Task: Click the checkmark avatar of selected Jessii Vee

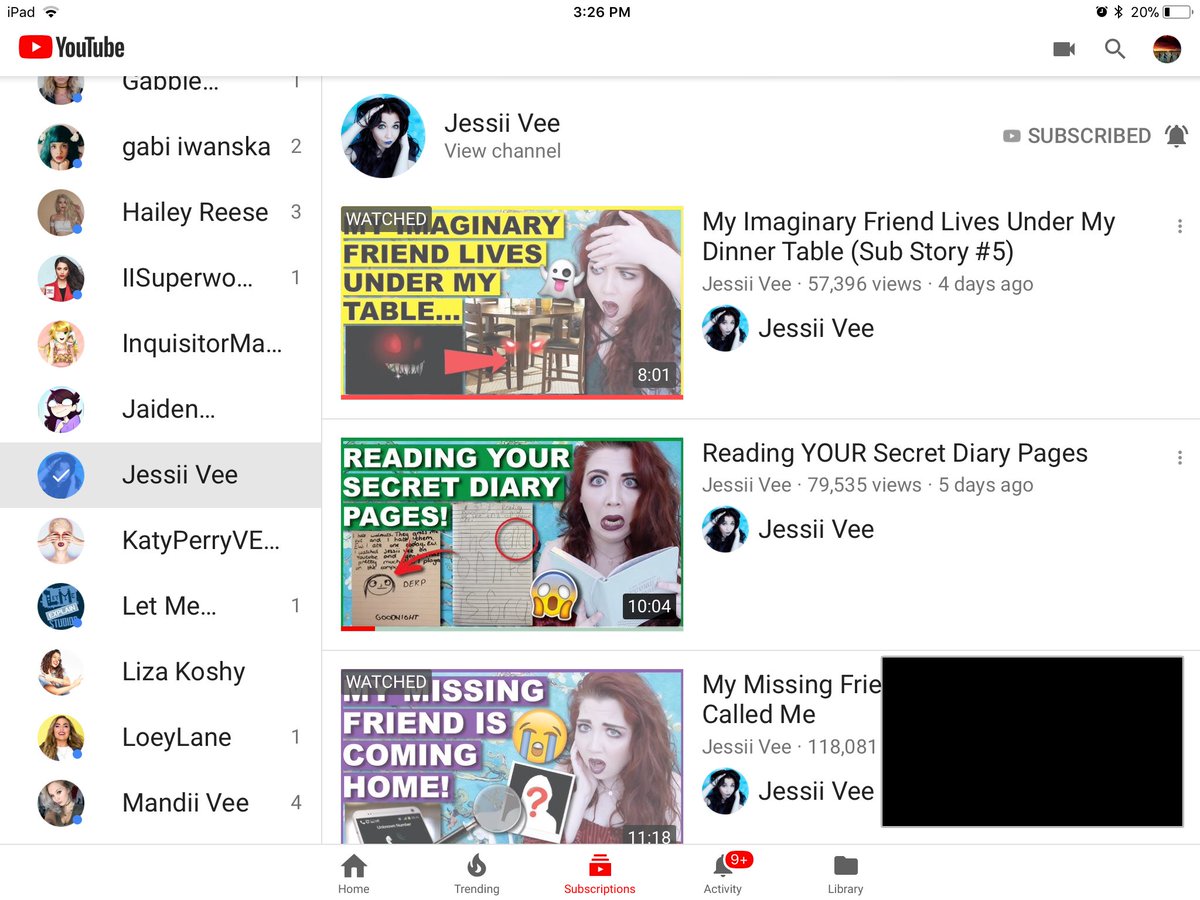Action: pyautogui.click(x=61, y=475)
